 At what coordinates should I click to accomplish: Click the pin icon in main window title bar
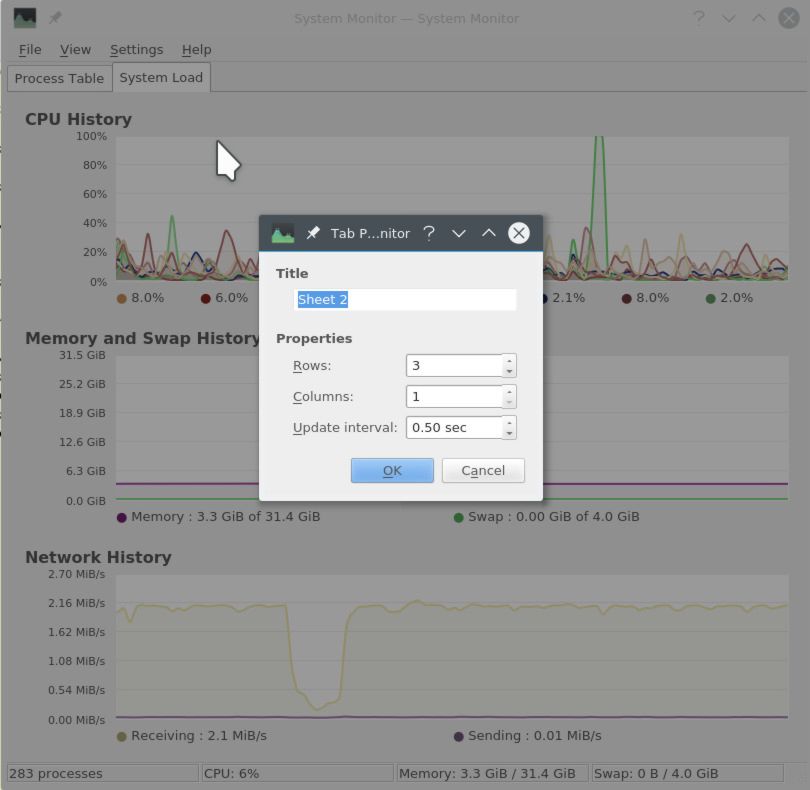(55, 18)
